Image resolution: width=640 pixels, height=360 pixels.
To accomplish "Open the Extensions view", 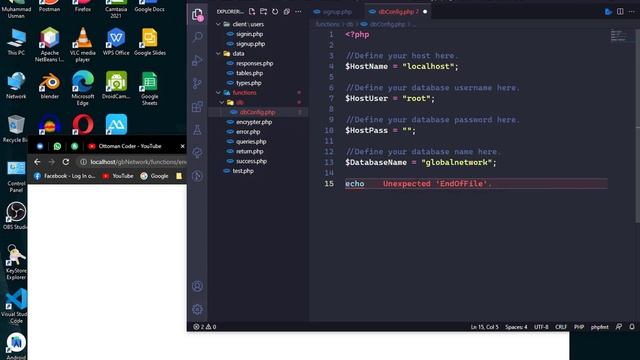I will pos(198,107).
